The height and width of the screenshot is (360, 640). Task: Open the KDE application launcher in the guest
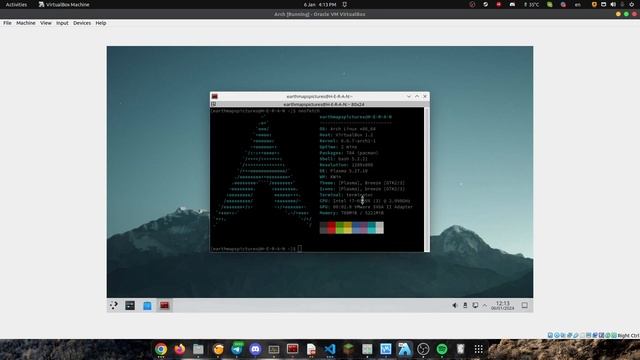coord(114,305)
